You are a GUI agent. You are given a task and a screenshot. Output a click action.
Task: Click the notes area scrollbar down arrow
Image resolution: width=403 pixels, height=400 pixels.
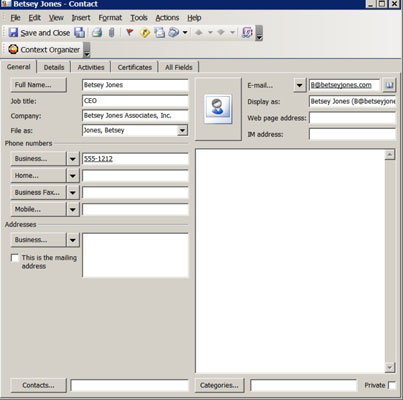click(x=390, y=367)
